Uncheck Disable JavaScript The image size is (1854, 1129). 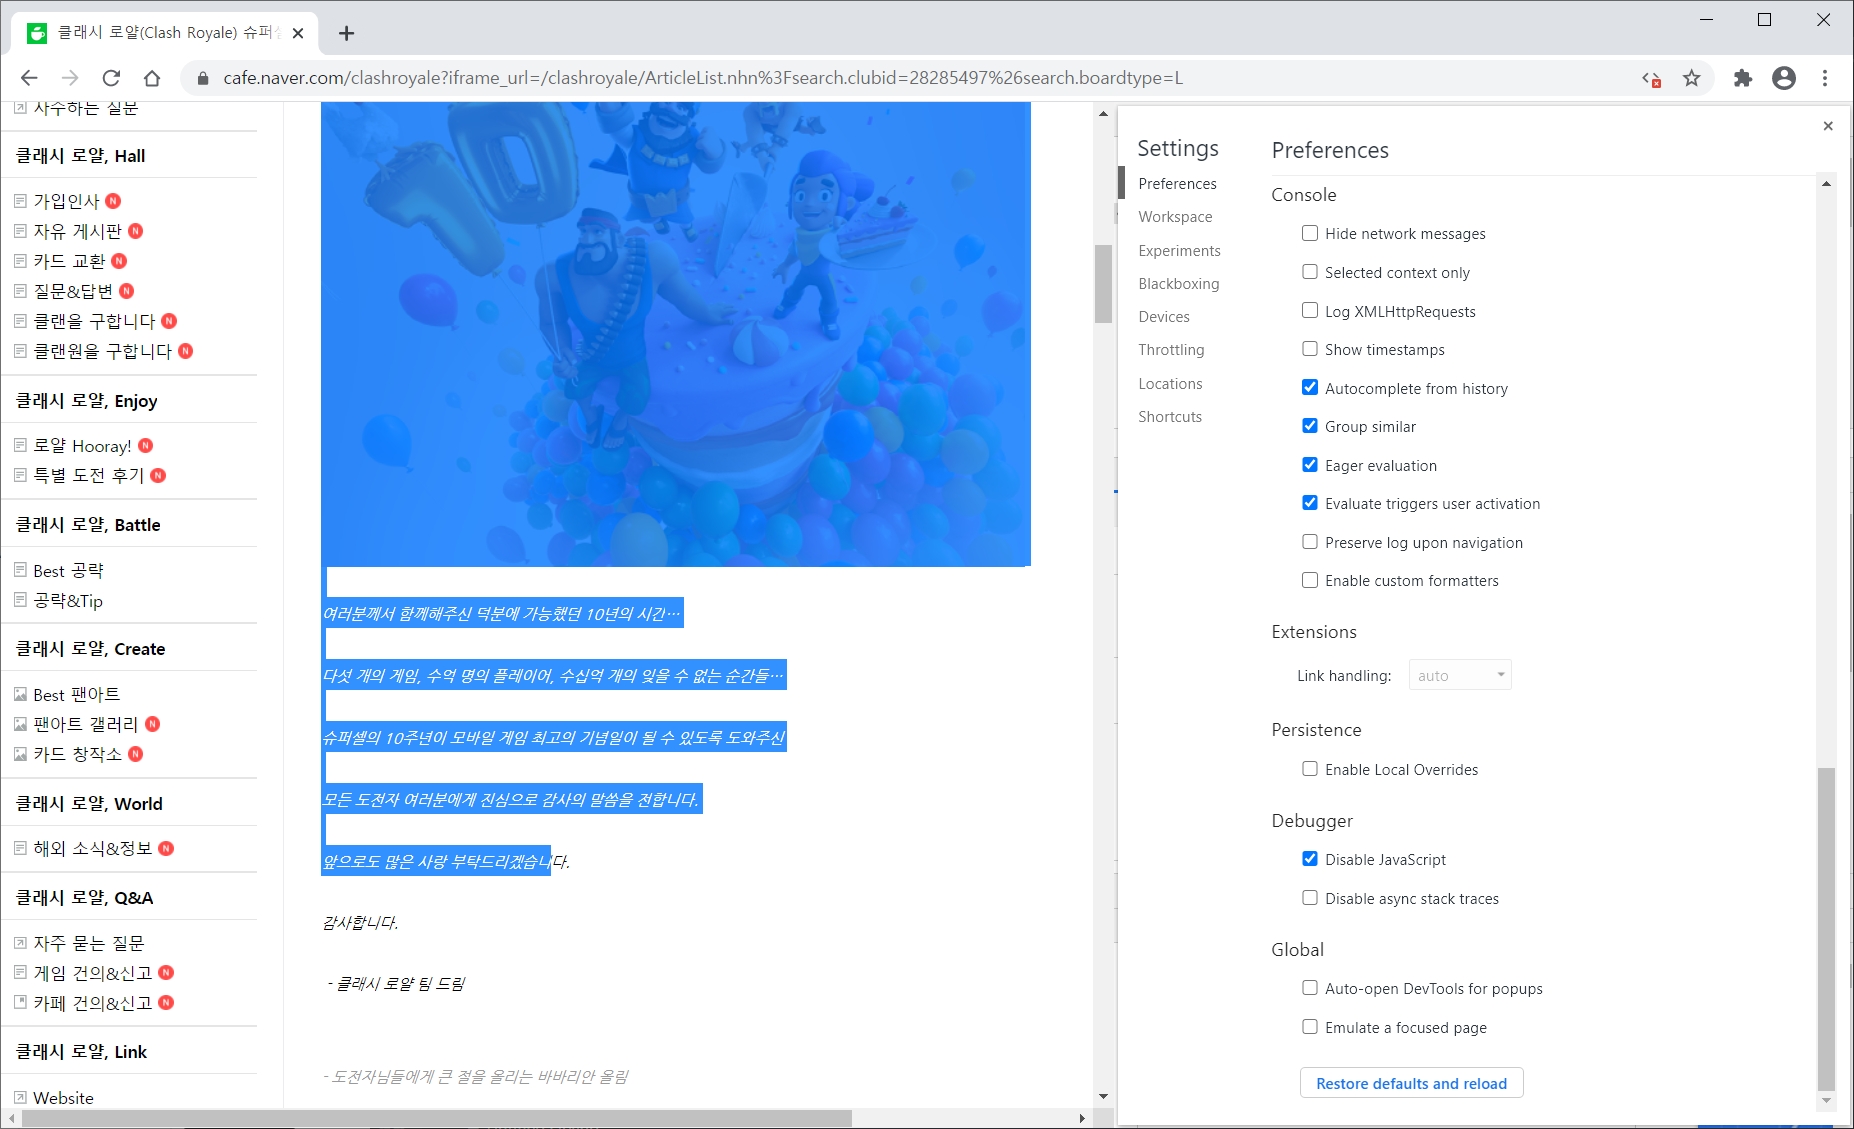(1309, 859)
